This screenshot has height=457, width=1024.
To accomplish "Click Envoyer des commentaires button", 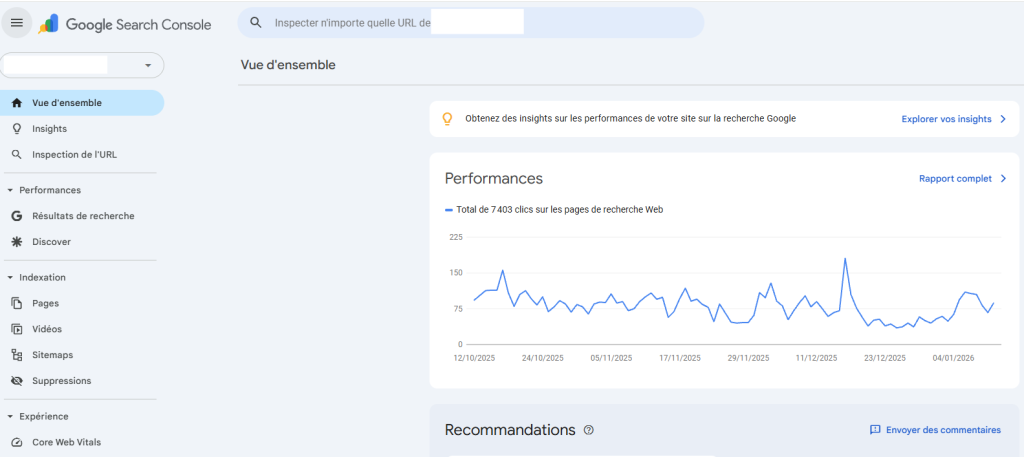I will point(935,430).
